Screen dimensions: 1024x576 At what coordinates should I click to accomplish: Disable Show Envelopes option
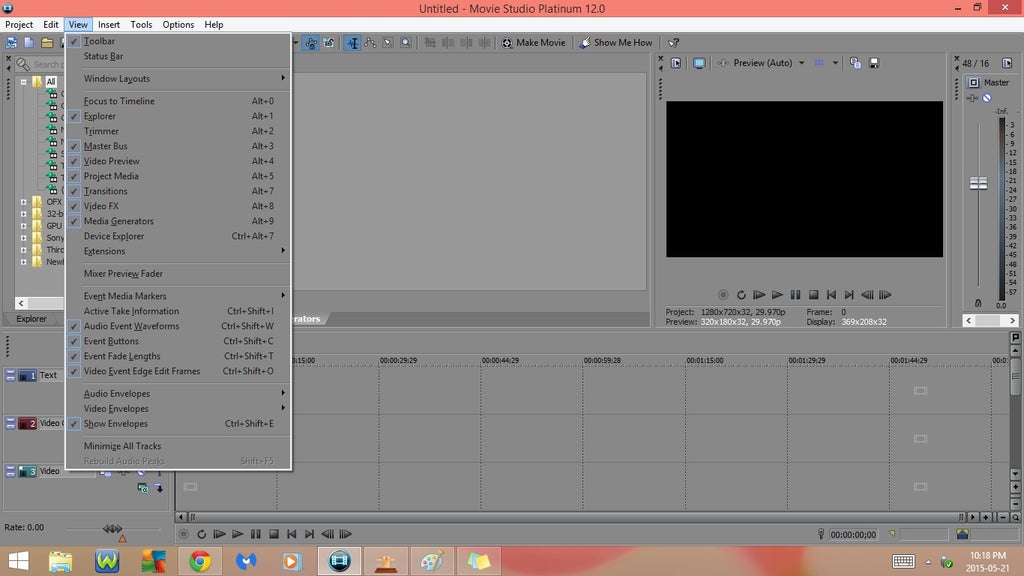(115, 424)
